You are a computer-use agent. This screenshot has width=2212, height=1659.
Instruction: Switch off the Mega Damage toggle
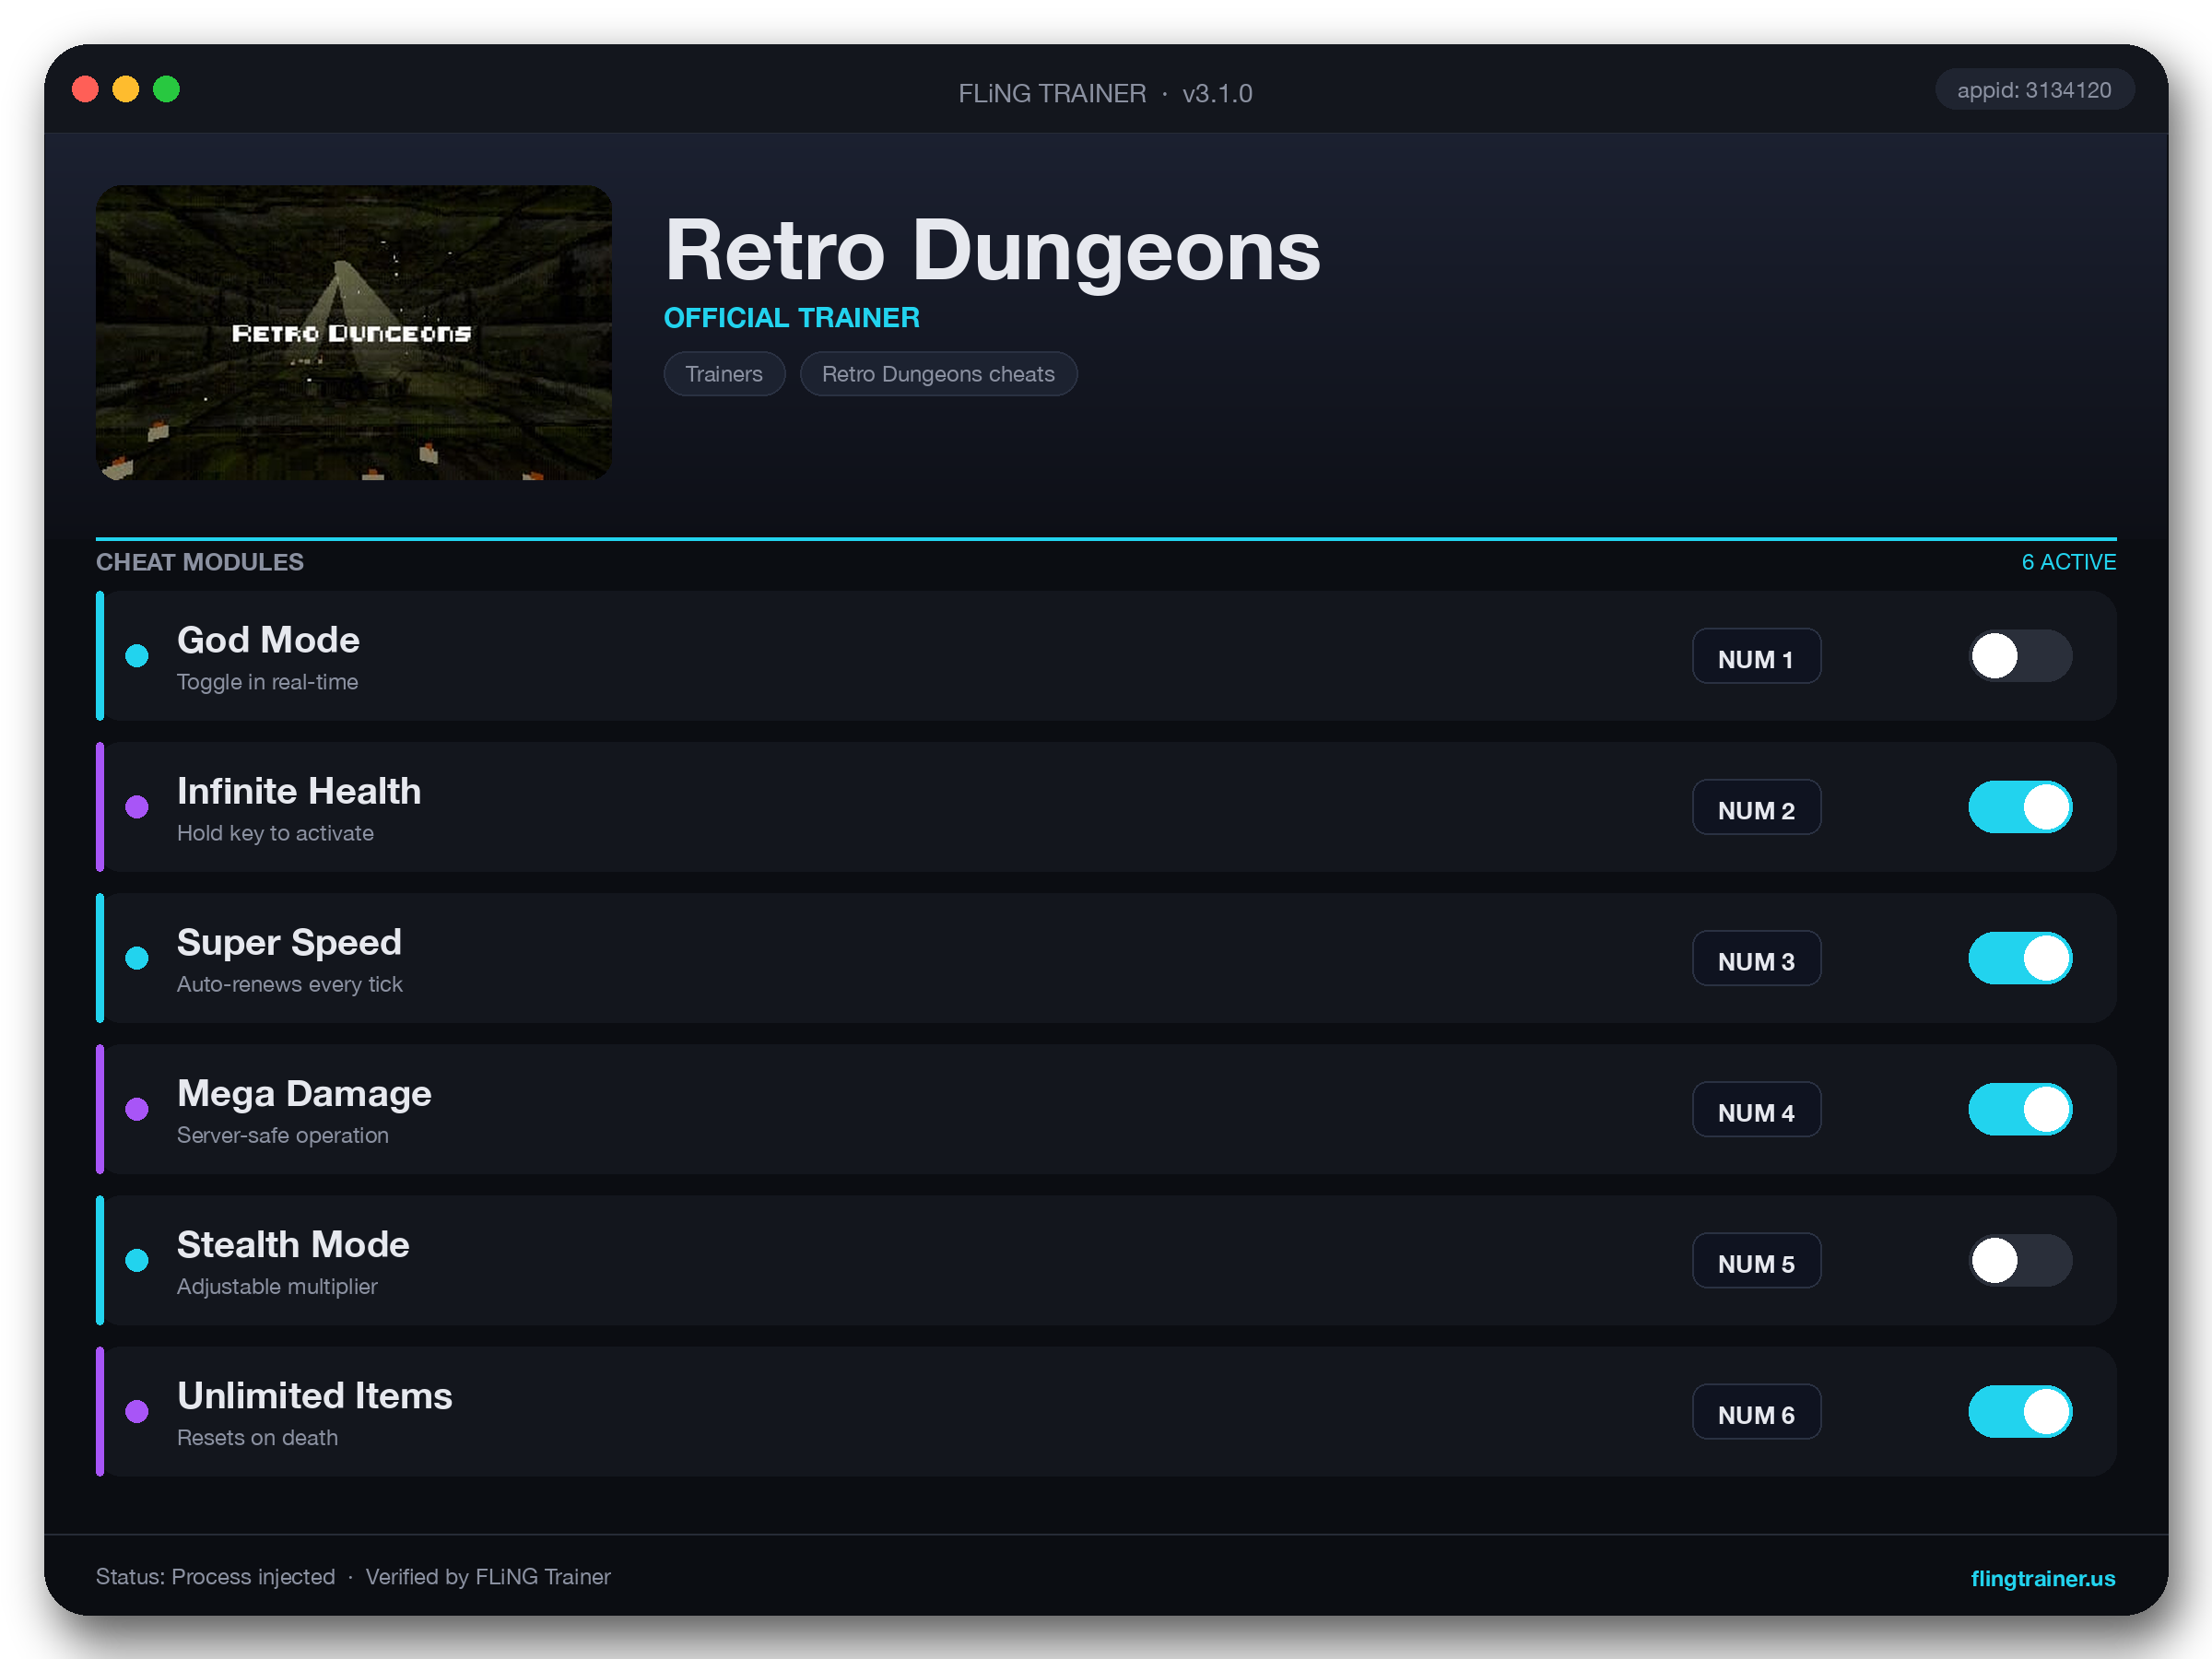tap(2020, 1109)
